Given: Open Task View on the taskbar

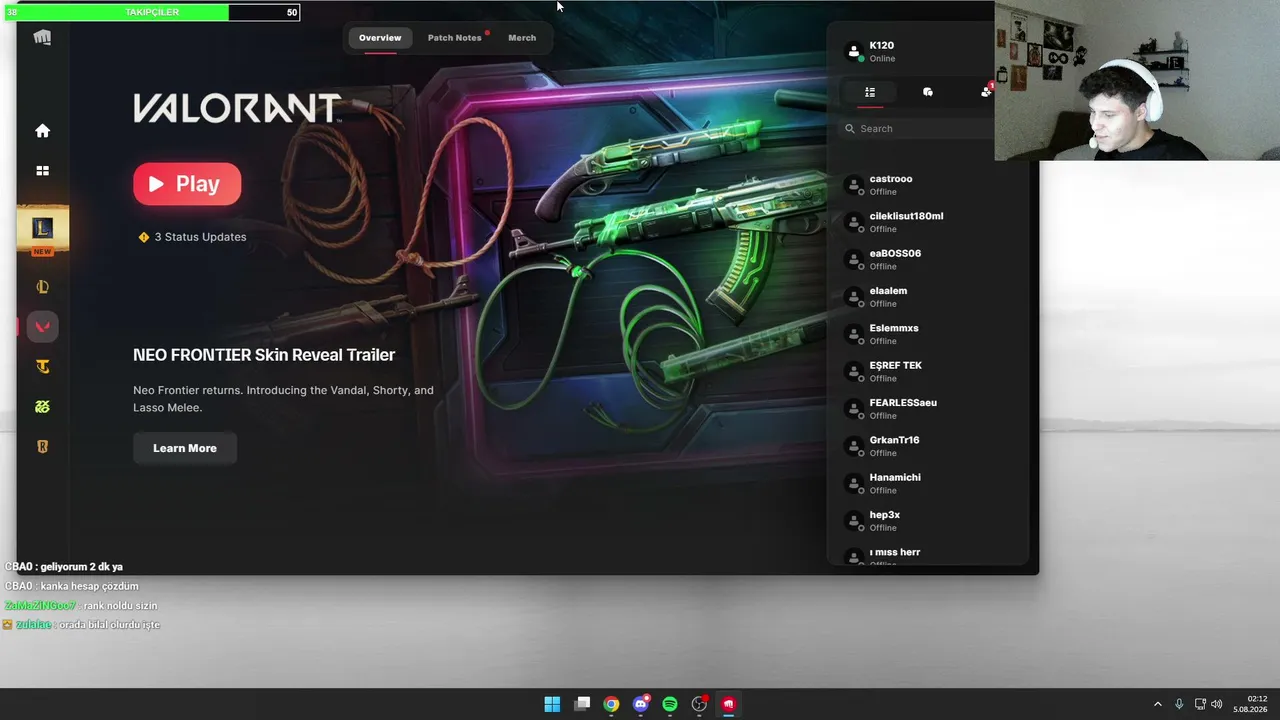Looking at the screenshot, I should (582, 704).
